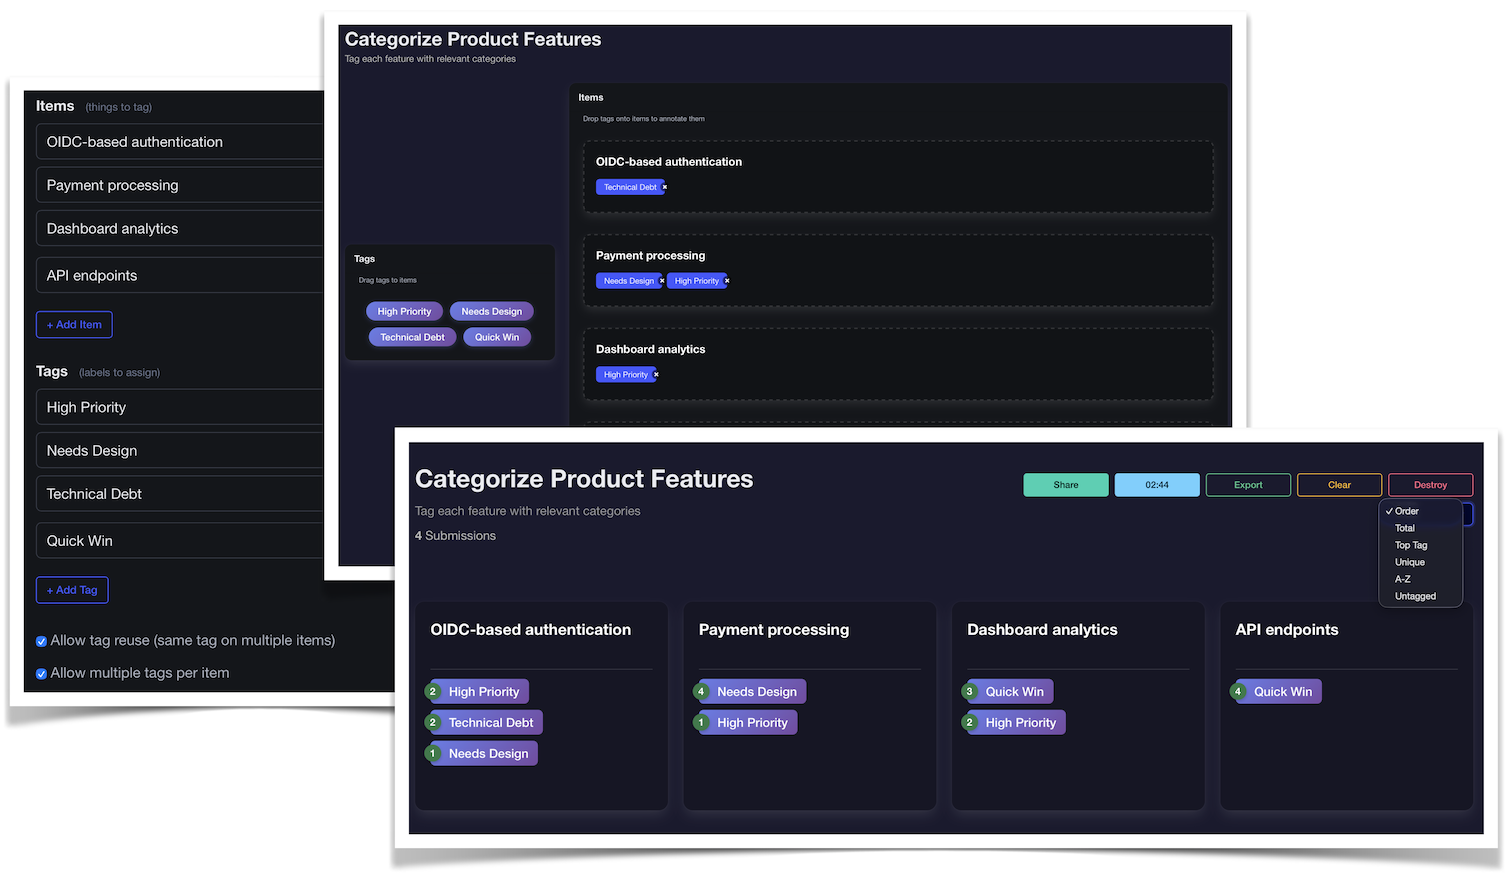Toggle Allow tag reuse checkbox

41,642
